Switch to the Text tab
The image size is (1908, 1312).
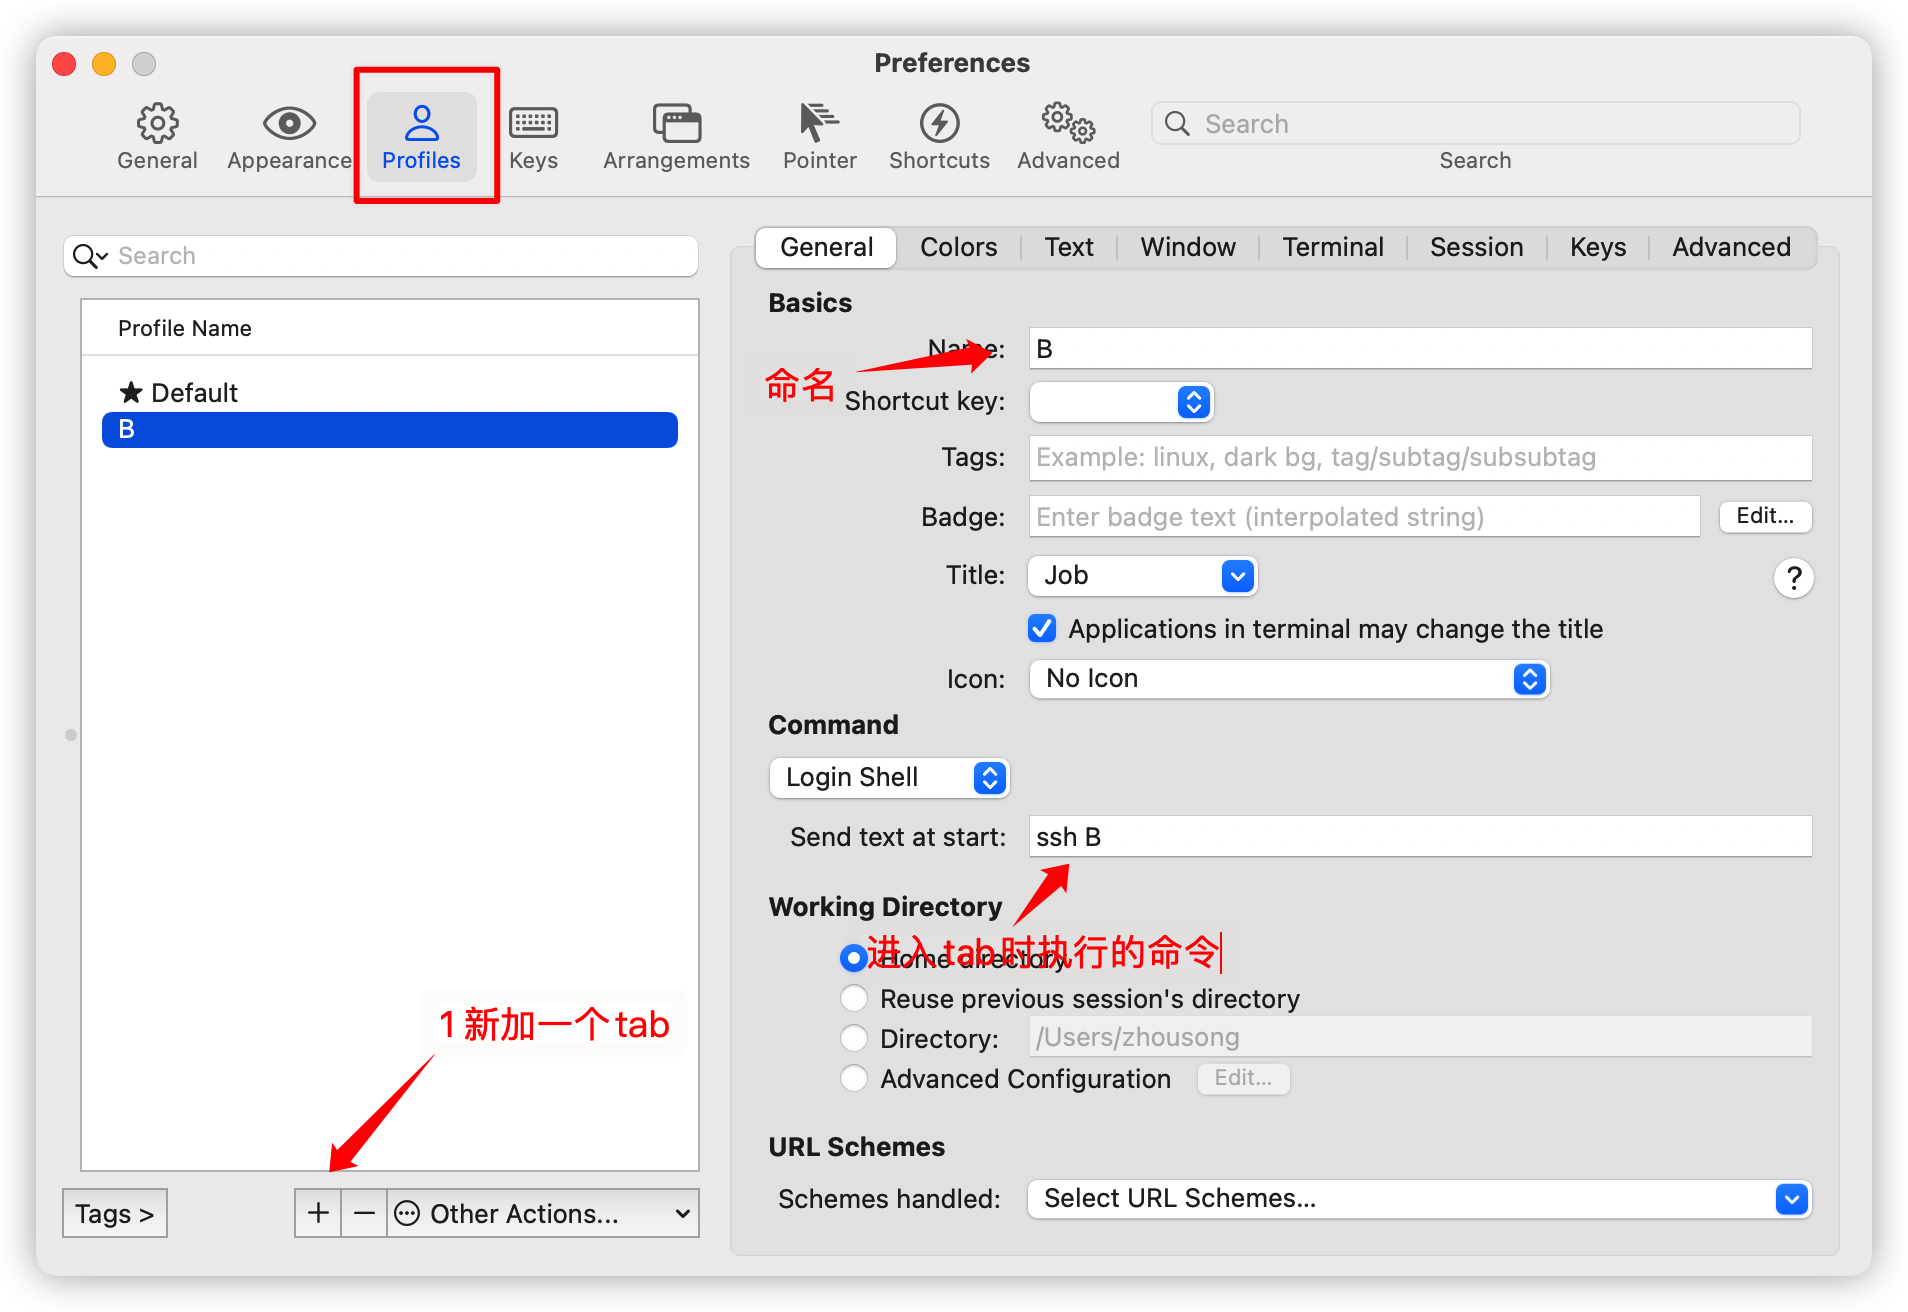1069,248
